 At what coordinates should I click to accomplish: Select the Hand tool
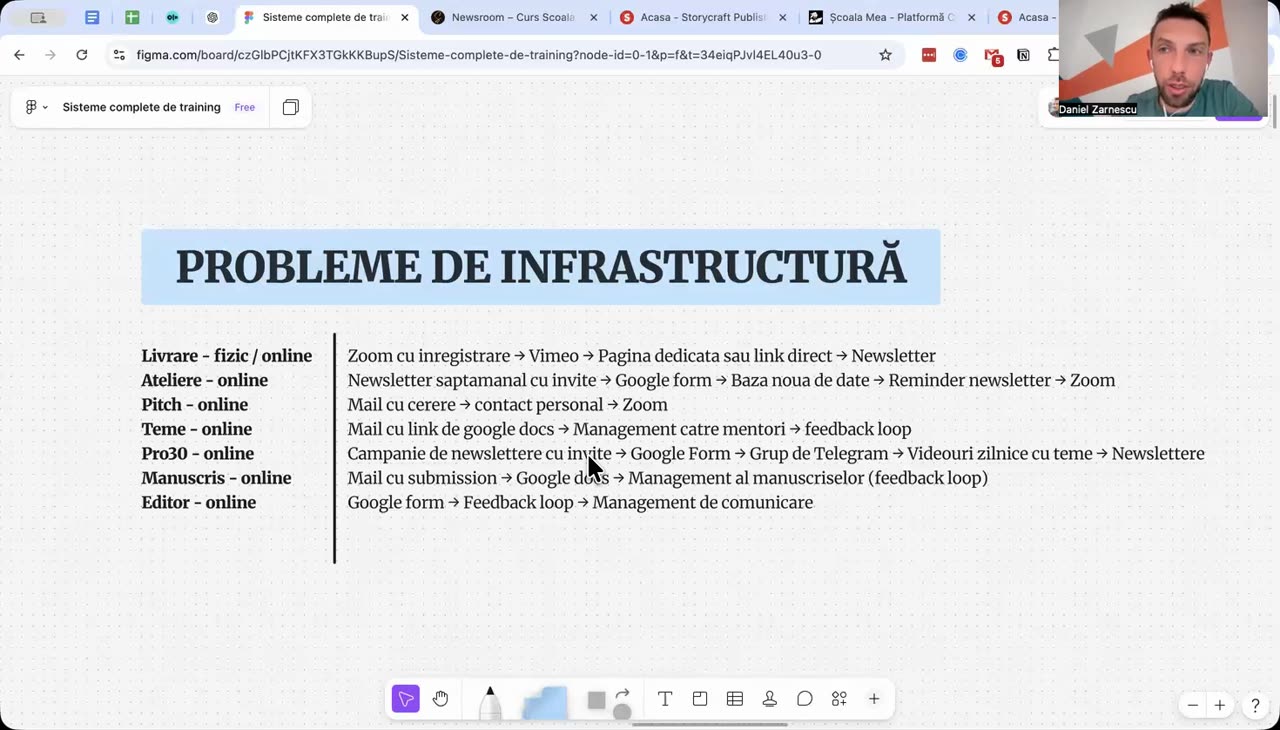(440, 699)
